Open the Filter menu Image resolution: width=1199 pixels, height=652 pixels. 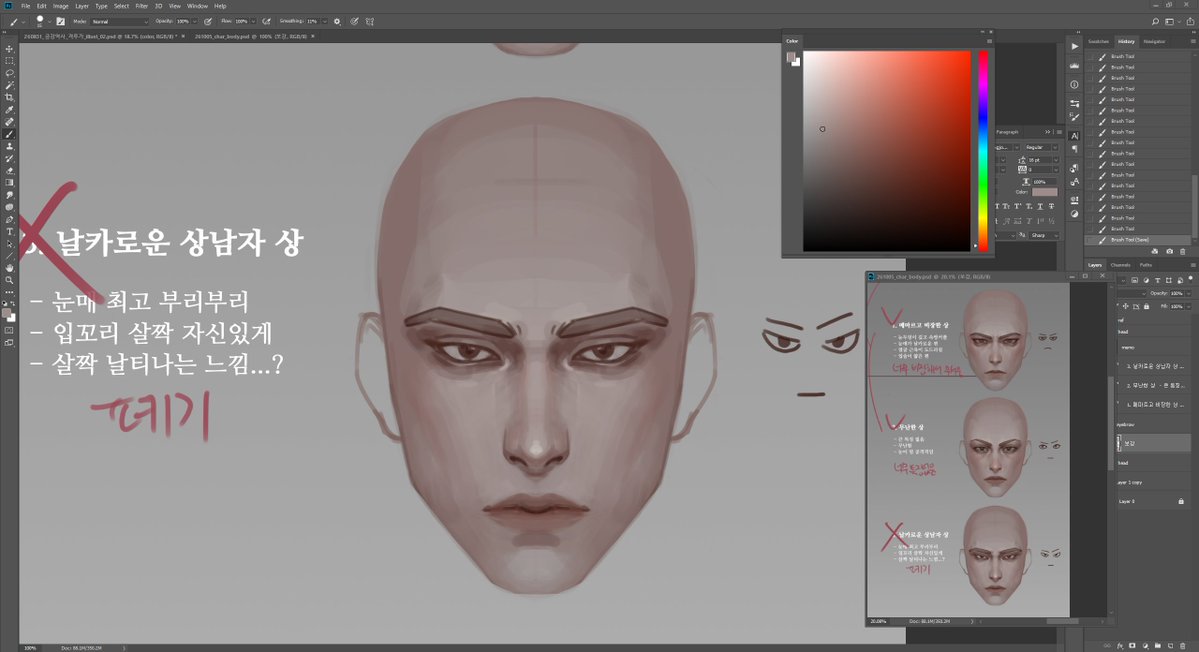(x=141, y=6)
